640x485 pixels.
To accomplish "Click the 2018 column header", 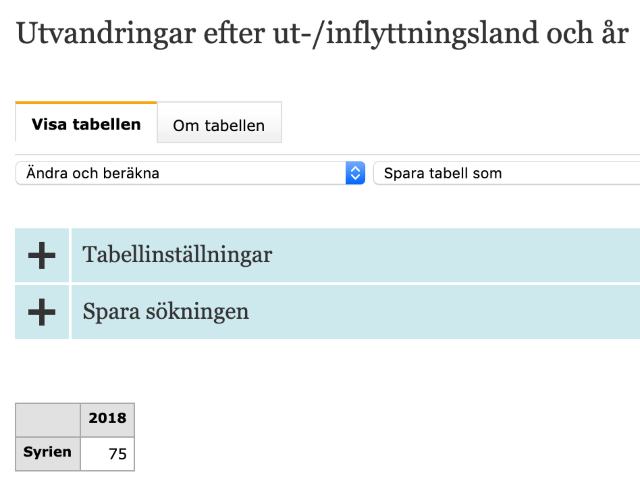I will pos(107,419).
